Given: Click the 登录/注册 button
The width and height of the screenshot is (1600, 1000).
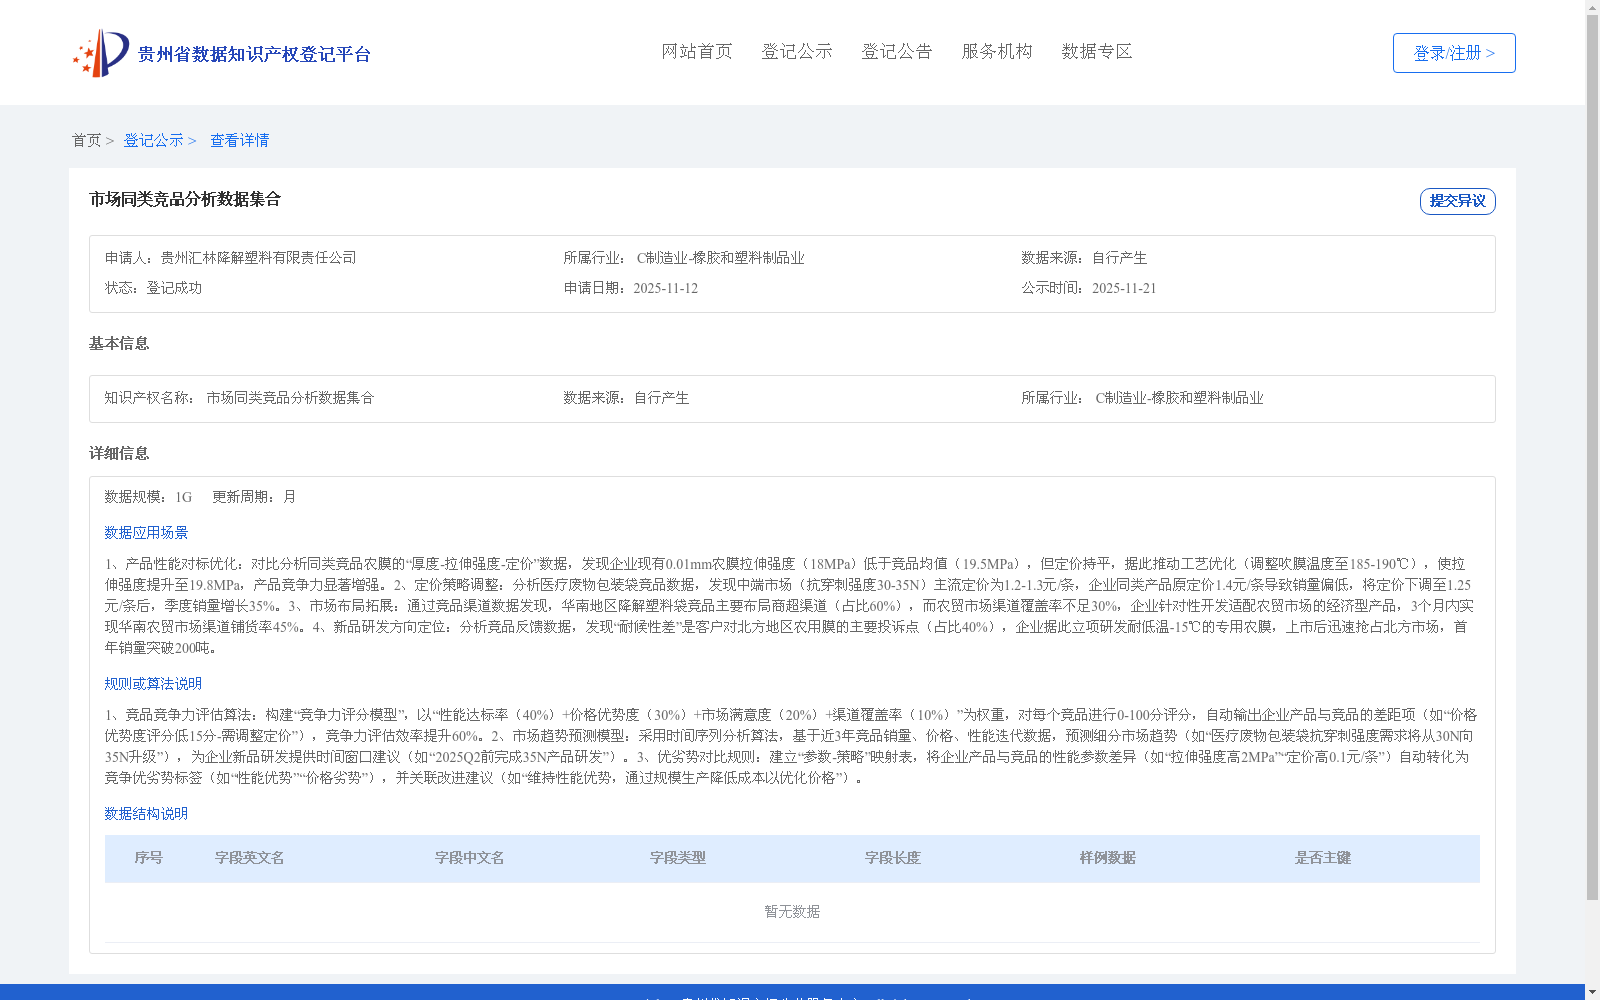Looking at the screenshot, I should click(1453, 52).
